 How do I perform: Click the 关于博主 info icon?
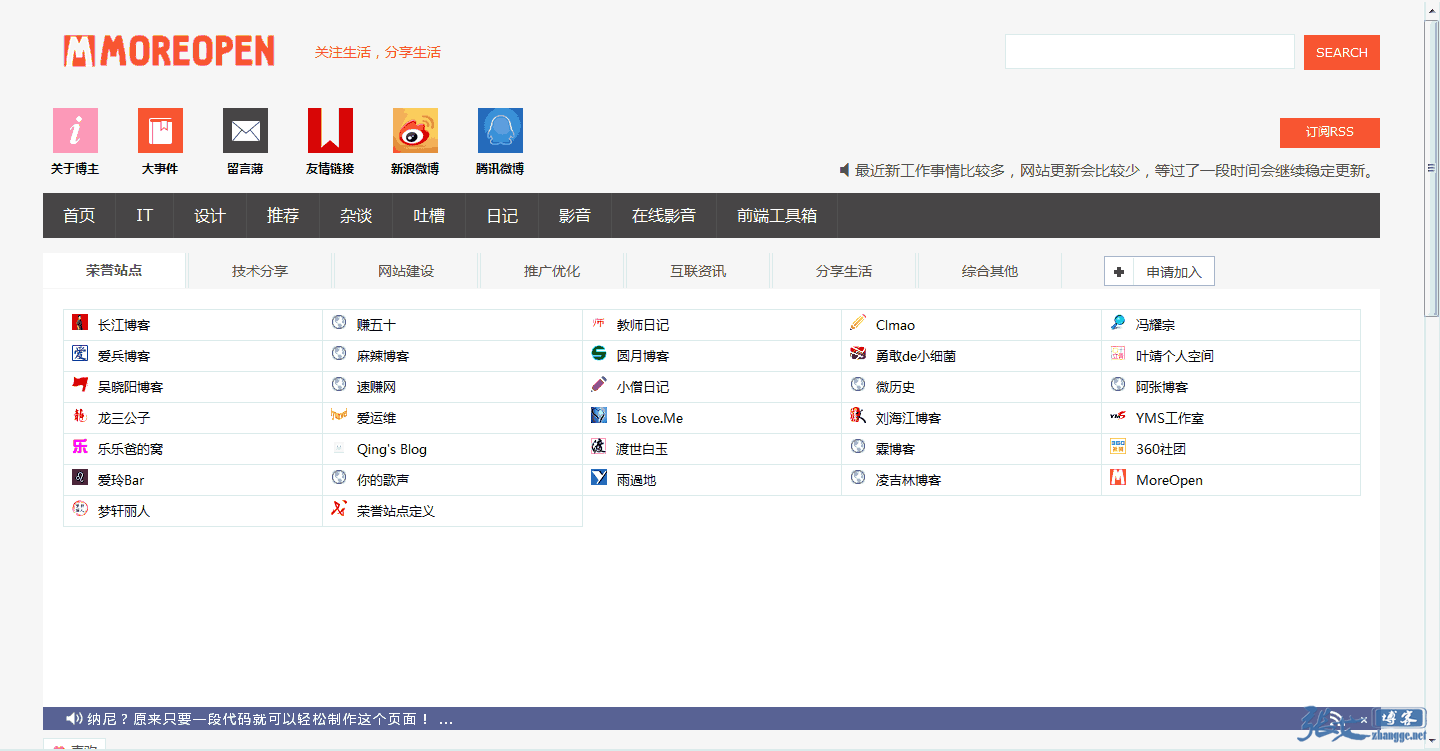75,130
